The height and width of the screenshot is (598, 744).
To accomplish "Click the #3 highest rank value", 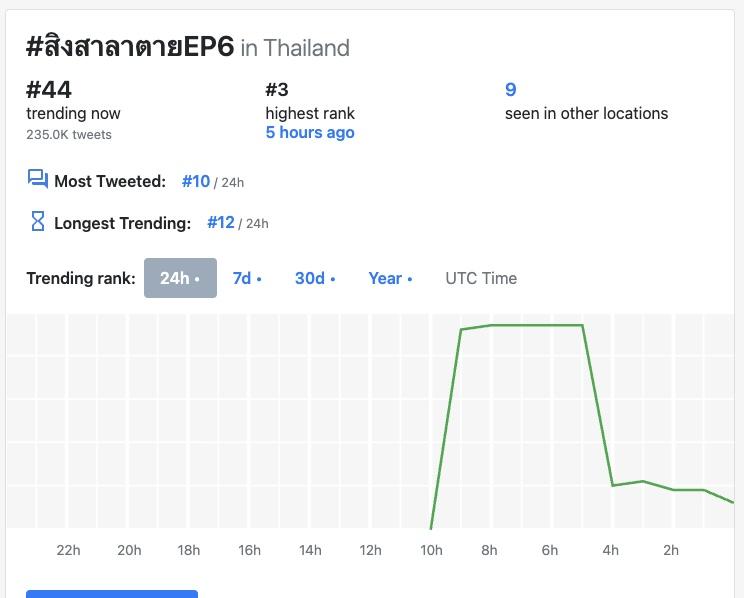I will [277, 90].
